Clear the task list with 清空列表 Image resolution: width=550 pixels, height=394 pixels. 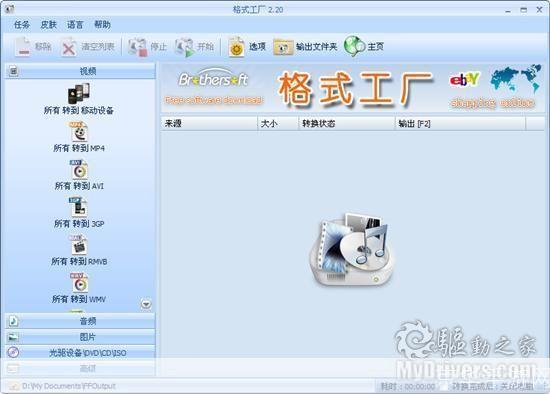pyautogui.click(x=88, y=47)
